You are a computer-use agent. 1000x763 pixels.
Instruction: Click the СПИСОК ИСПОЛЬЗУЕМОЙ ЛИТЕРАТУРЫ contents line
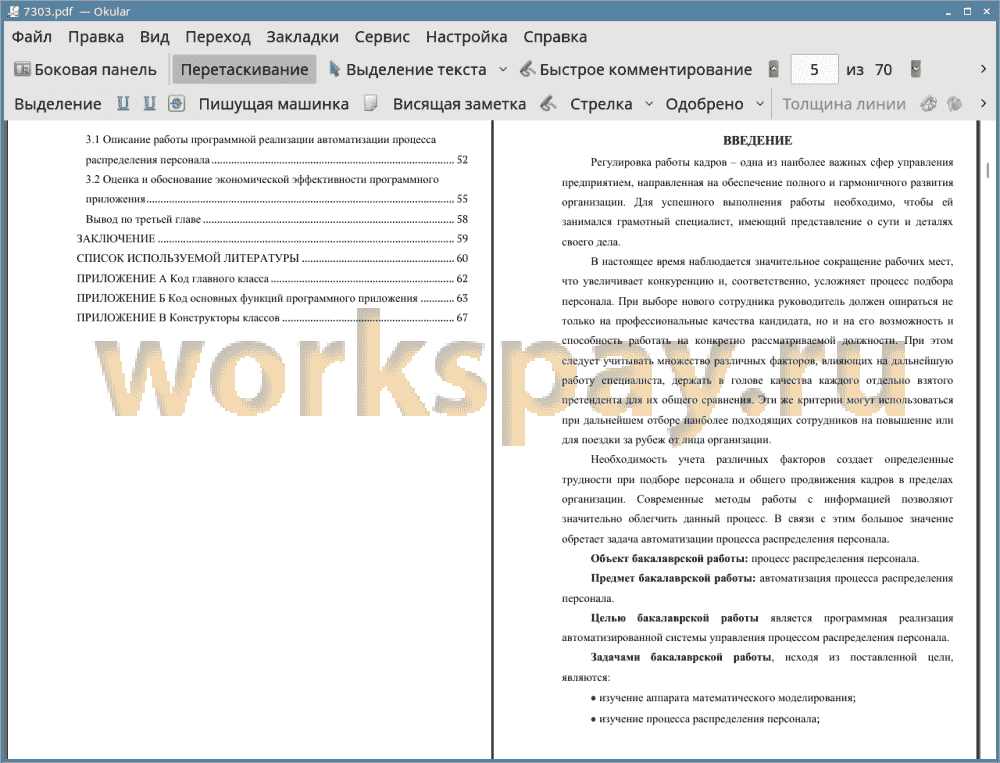click(x=272, y=258)
